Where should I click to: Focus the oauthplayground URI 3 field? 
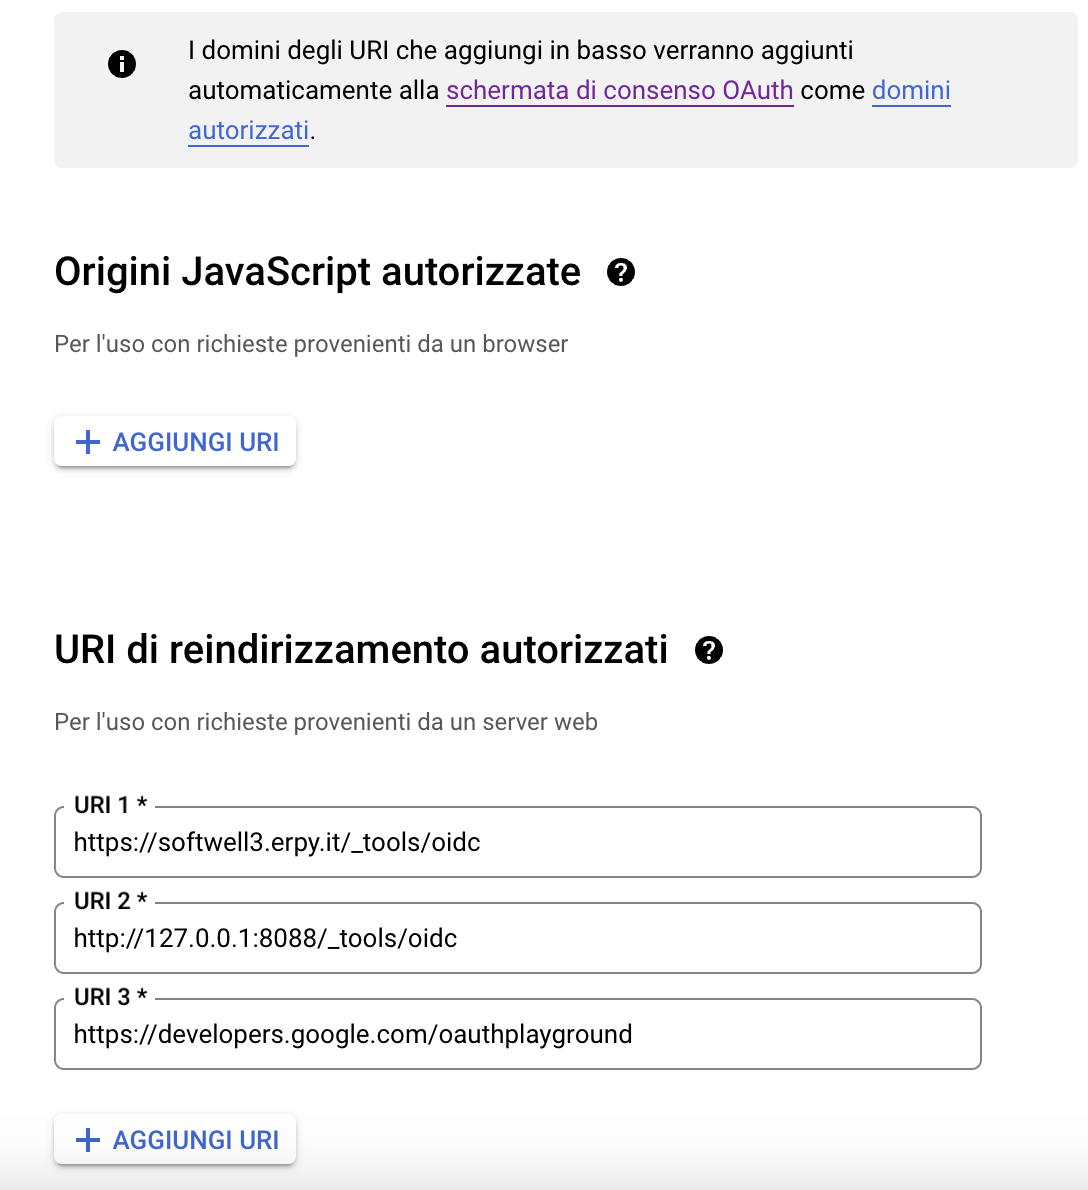point(517,1035)
